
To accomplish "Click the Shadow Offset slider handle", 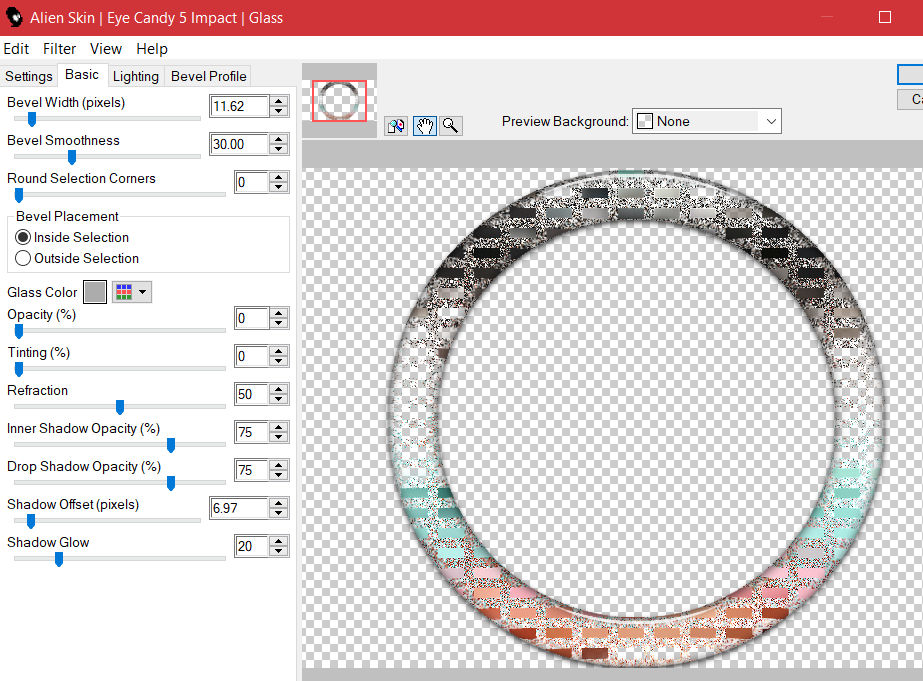I will [x=31, y=521].
